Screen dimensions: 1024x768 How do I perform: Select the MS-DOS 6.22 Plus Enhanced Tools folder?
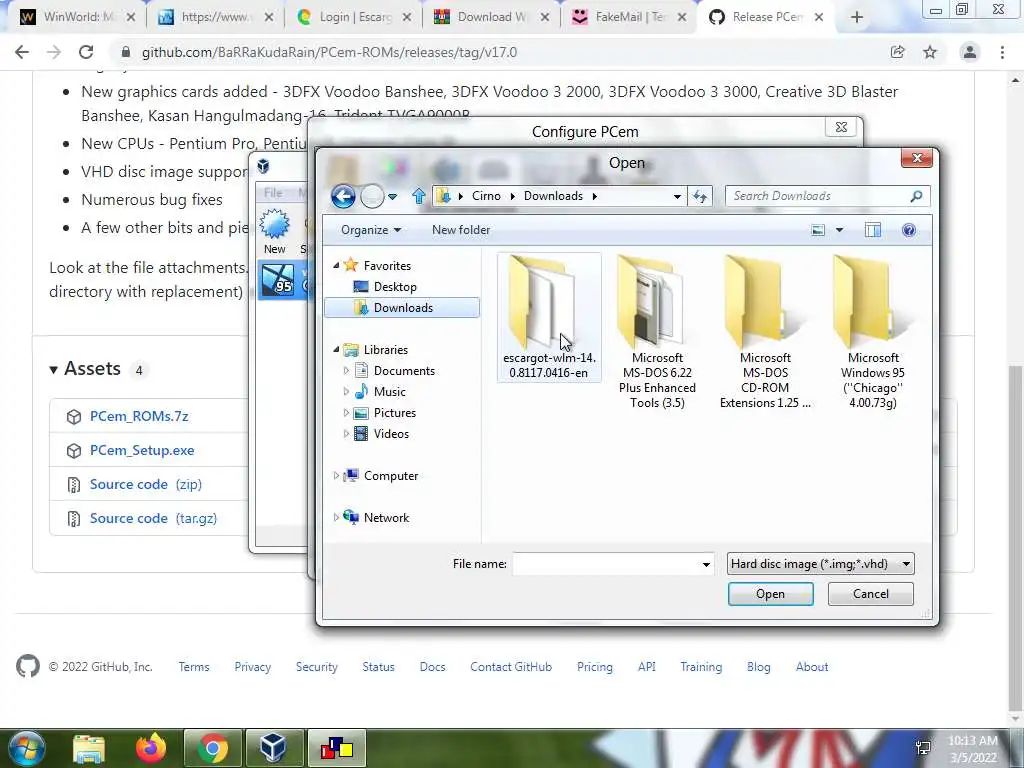(x=657, y=332)
